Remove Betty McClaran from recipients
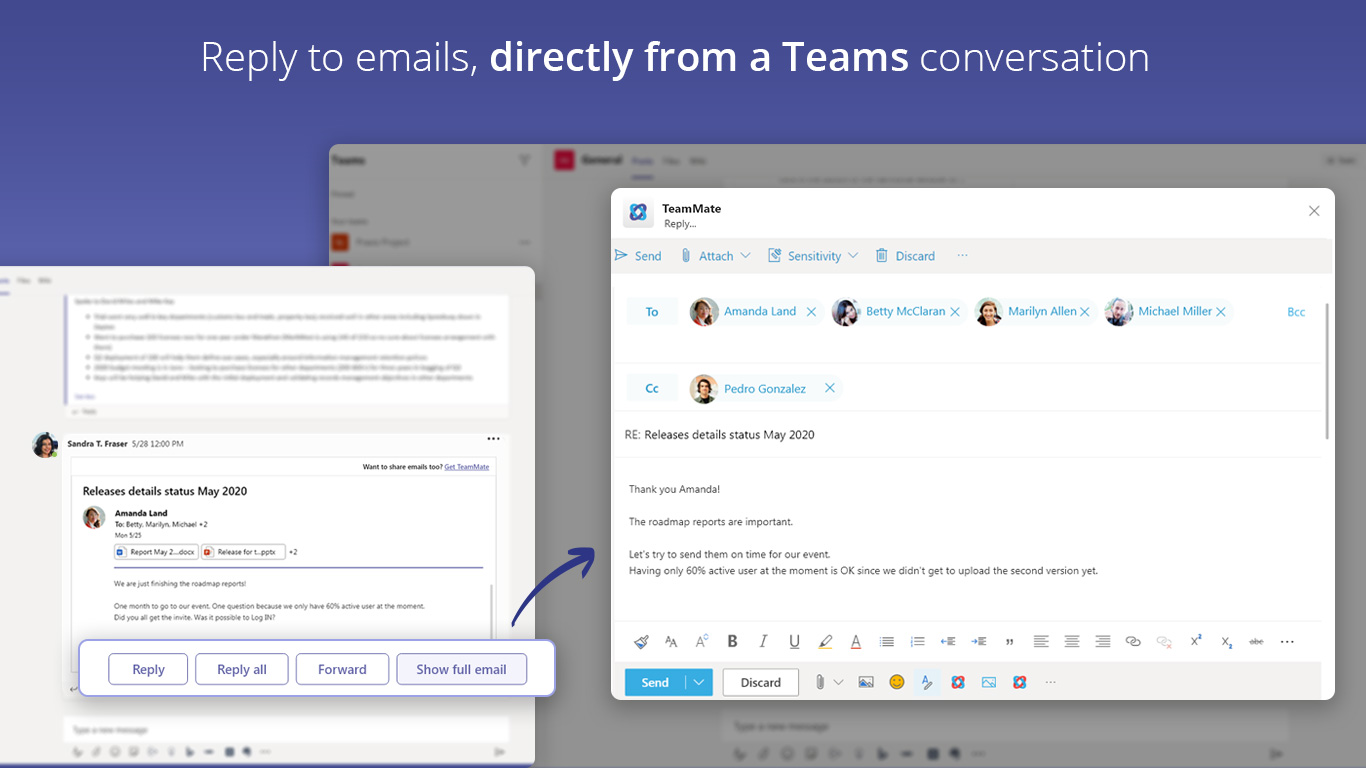The height and width of the screenshot is (768, 1366). (955, 312)
